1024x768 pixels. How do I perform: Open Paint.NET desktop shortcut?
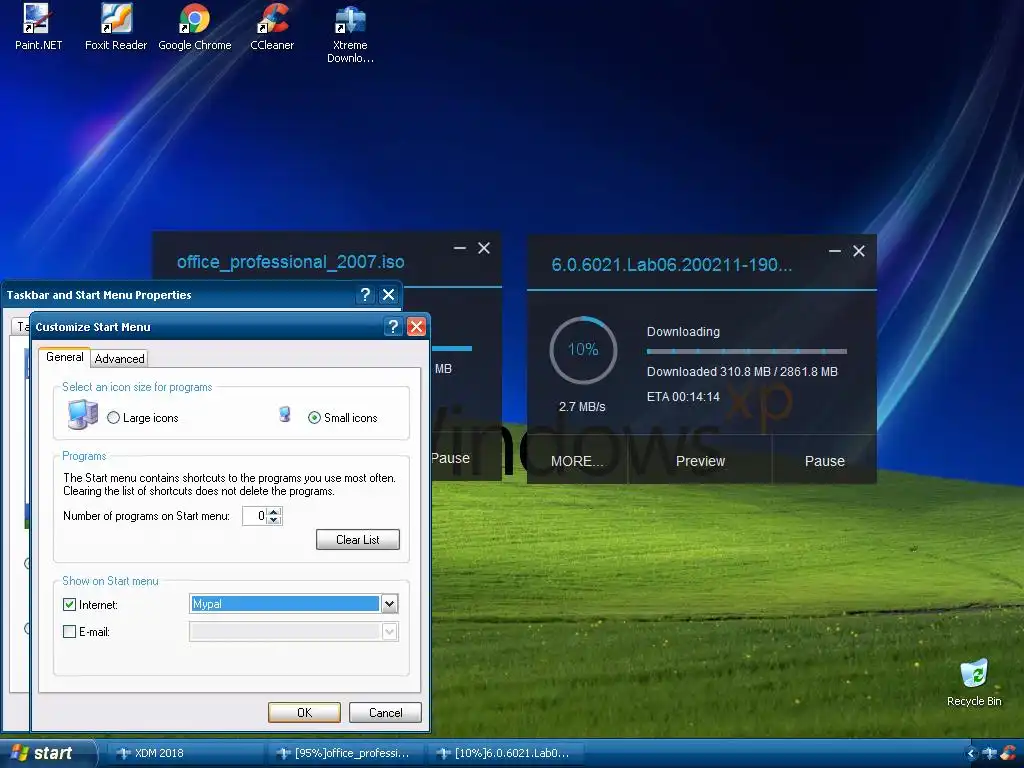pos(38,27)
